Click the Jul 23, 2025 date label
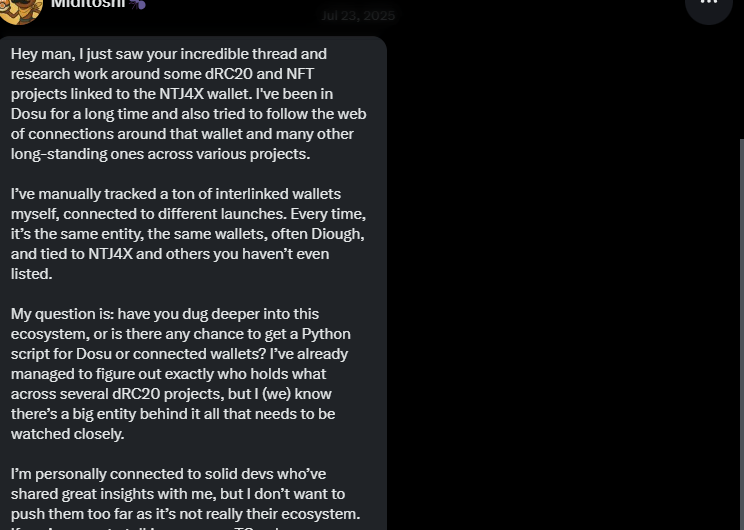This screenshot has height=530, width=744. coord(358,16)
